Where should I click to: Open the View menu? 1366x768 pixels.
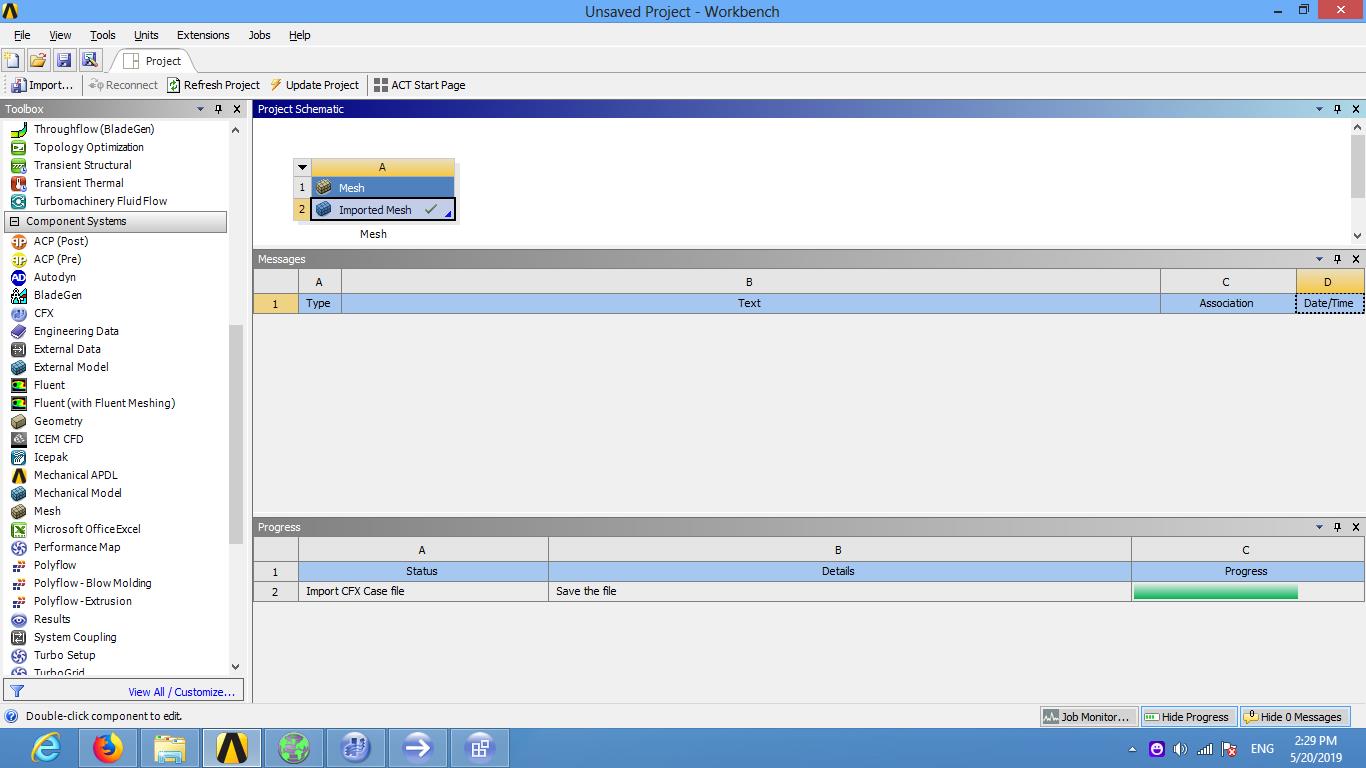(x=60, y=35)
